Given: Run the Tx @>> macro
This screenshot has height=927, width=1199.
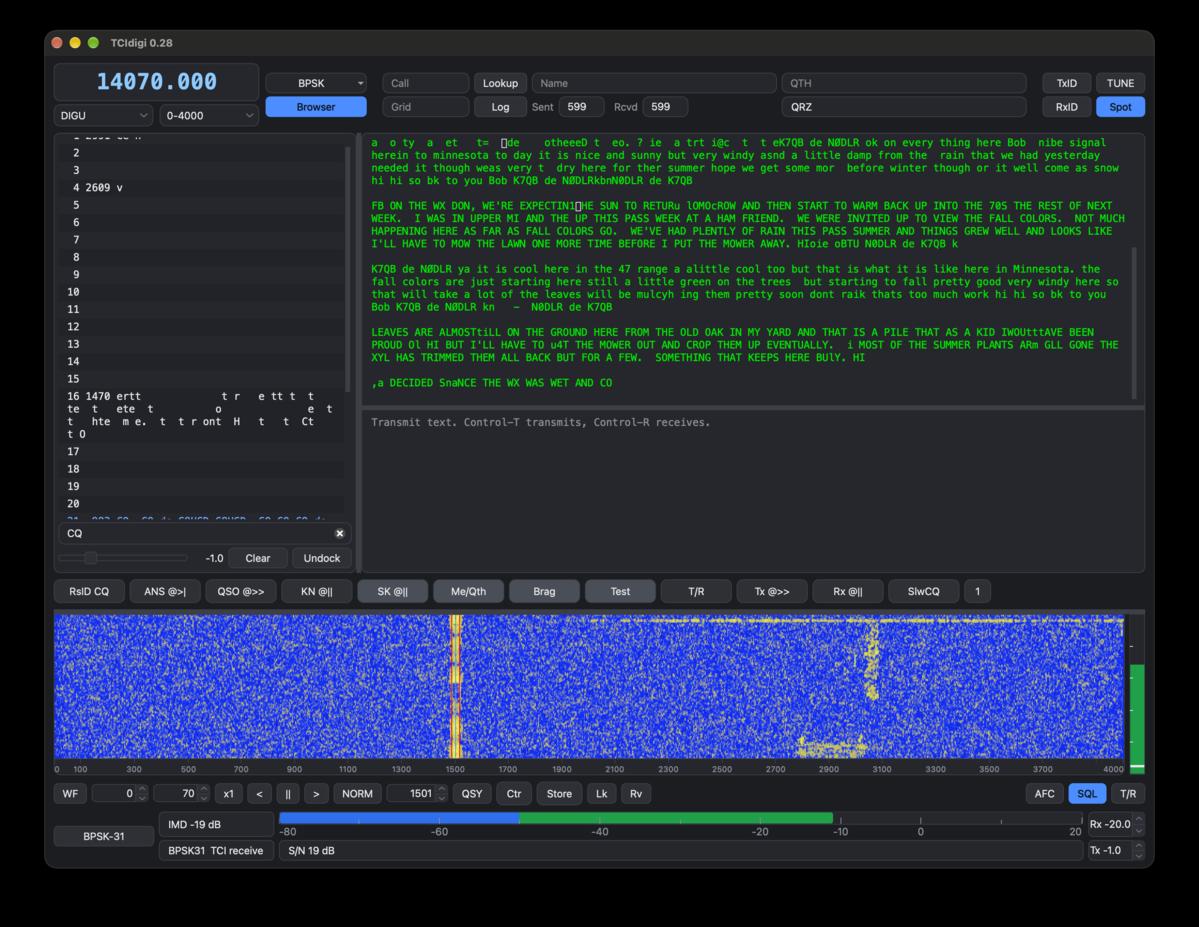Looking at the screenshot, I should click(x=772, y=591).
